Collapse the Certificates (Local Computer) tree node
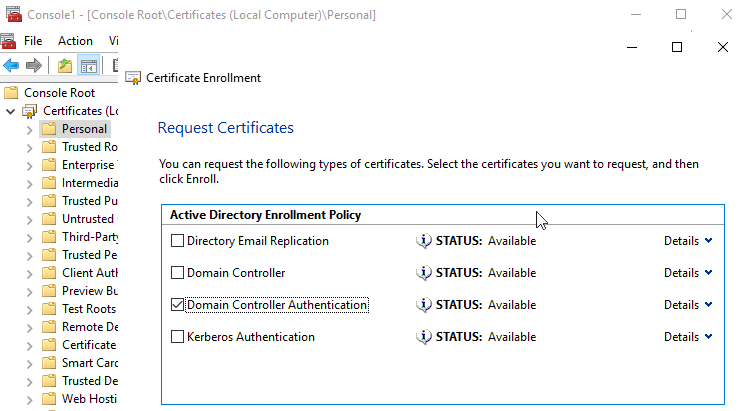This screenshot has height=411, width=738. [10, 111]
